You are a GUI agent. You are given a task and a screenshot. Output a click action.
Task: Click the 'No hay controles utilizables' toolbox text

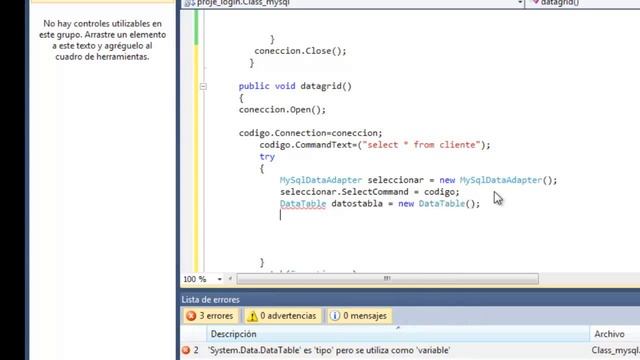[102, 40]
